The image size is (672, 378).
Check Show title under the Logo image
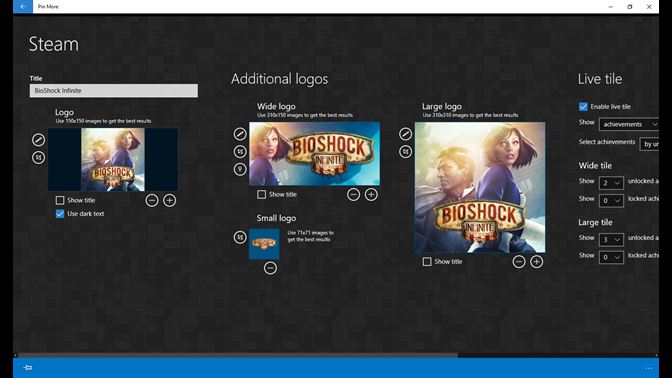tap(60, 200)
